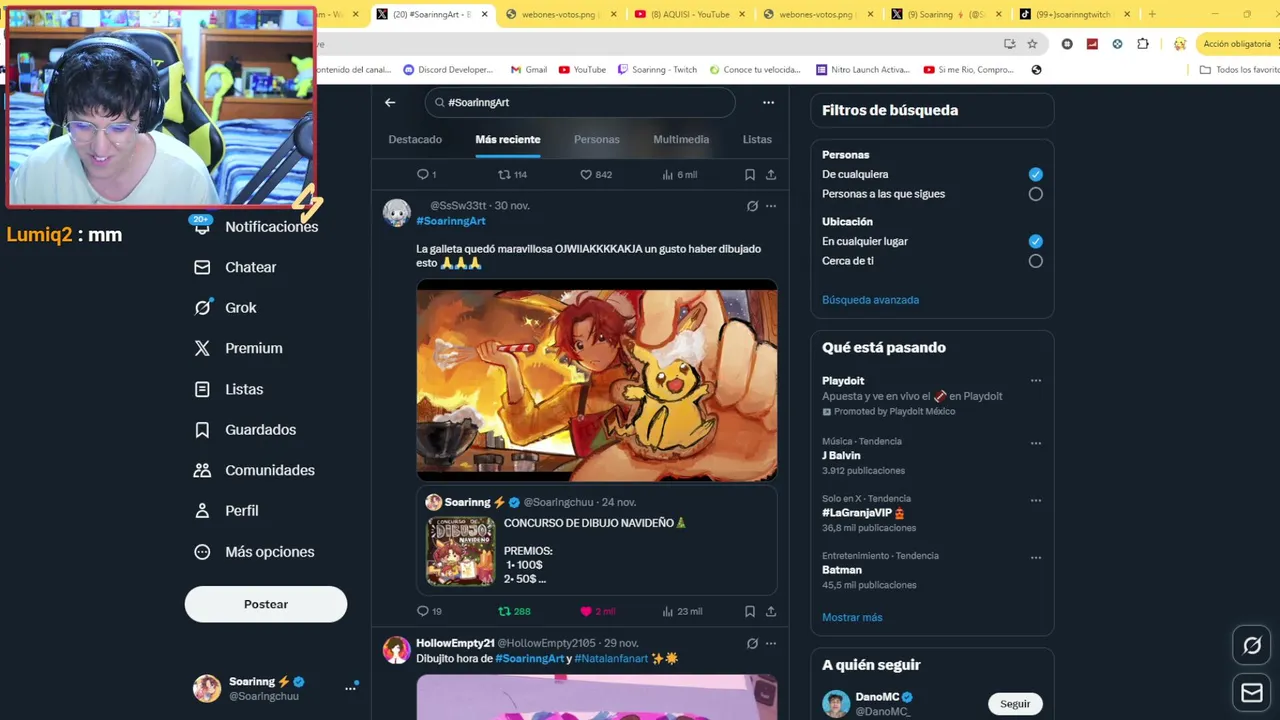The height and width of the screenshot is (720, 1280).
Task: Grok icon on @SsSw33tt post
Action: [752, 206]
